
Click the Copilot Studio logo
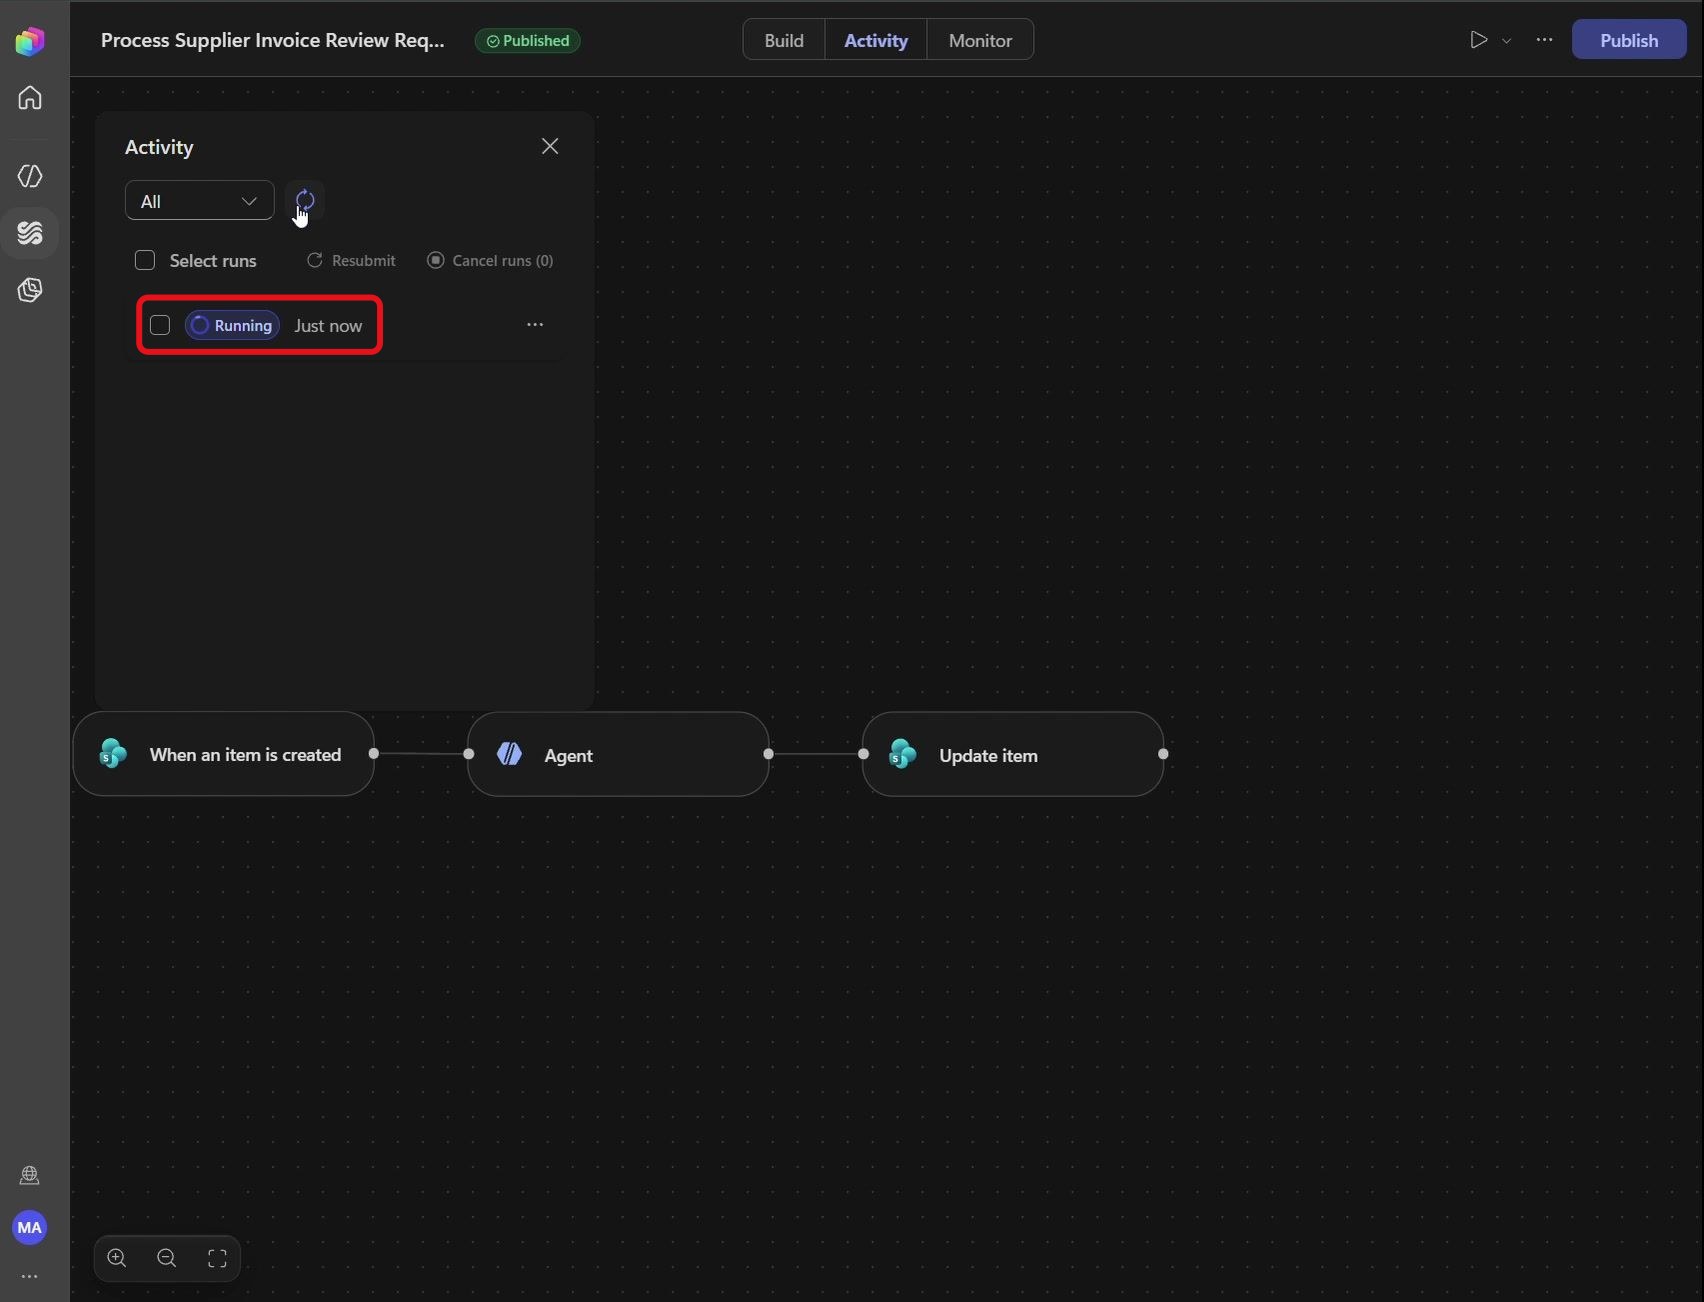[x=30, y=41]
